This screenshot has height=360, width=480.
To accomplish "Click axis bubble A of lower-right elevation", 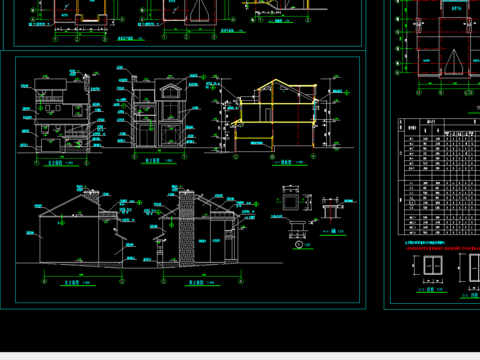I will coord(241,281).
